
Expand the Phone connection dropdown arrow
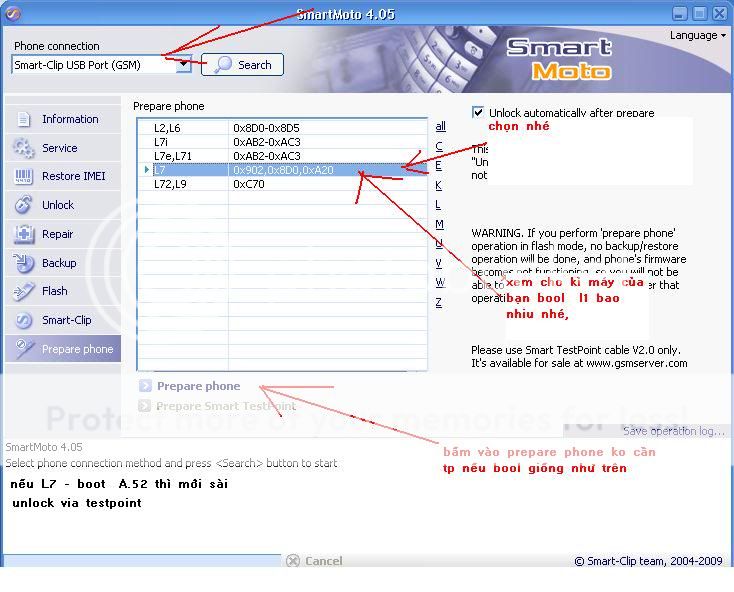(184, 65)
